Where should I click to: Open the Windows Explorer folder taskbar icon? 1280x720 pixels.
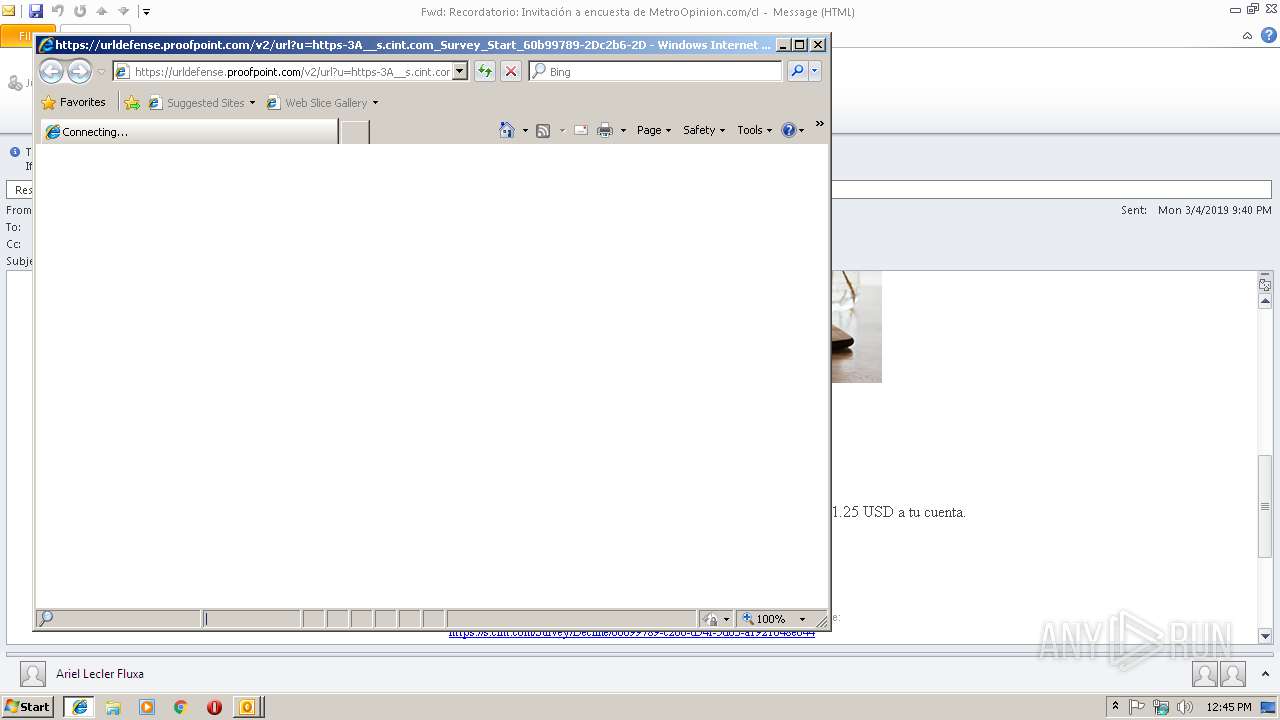pos(113,707)
